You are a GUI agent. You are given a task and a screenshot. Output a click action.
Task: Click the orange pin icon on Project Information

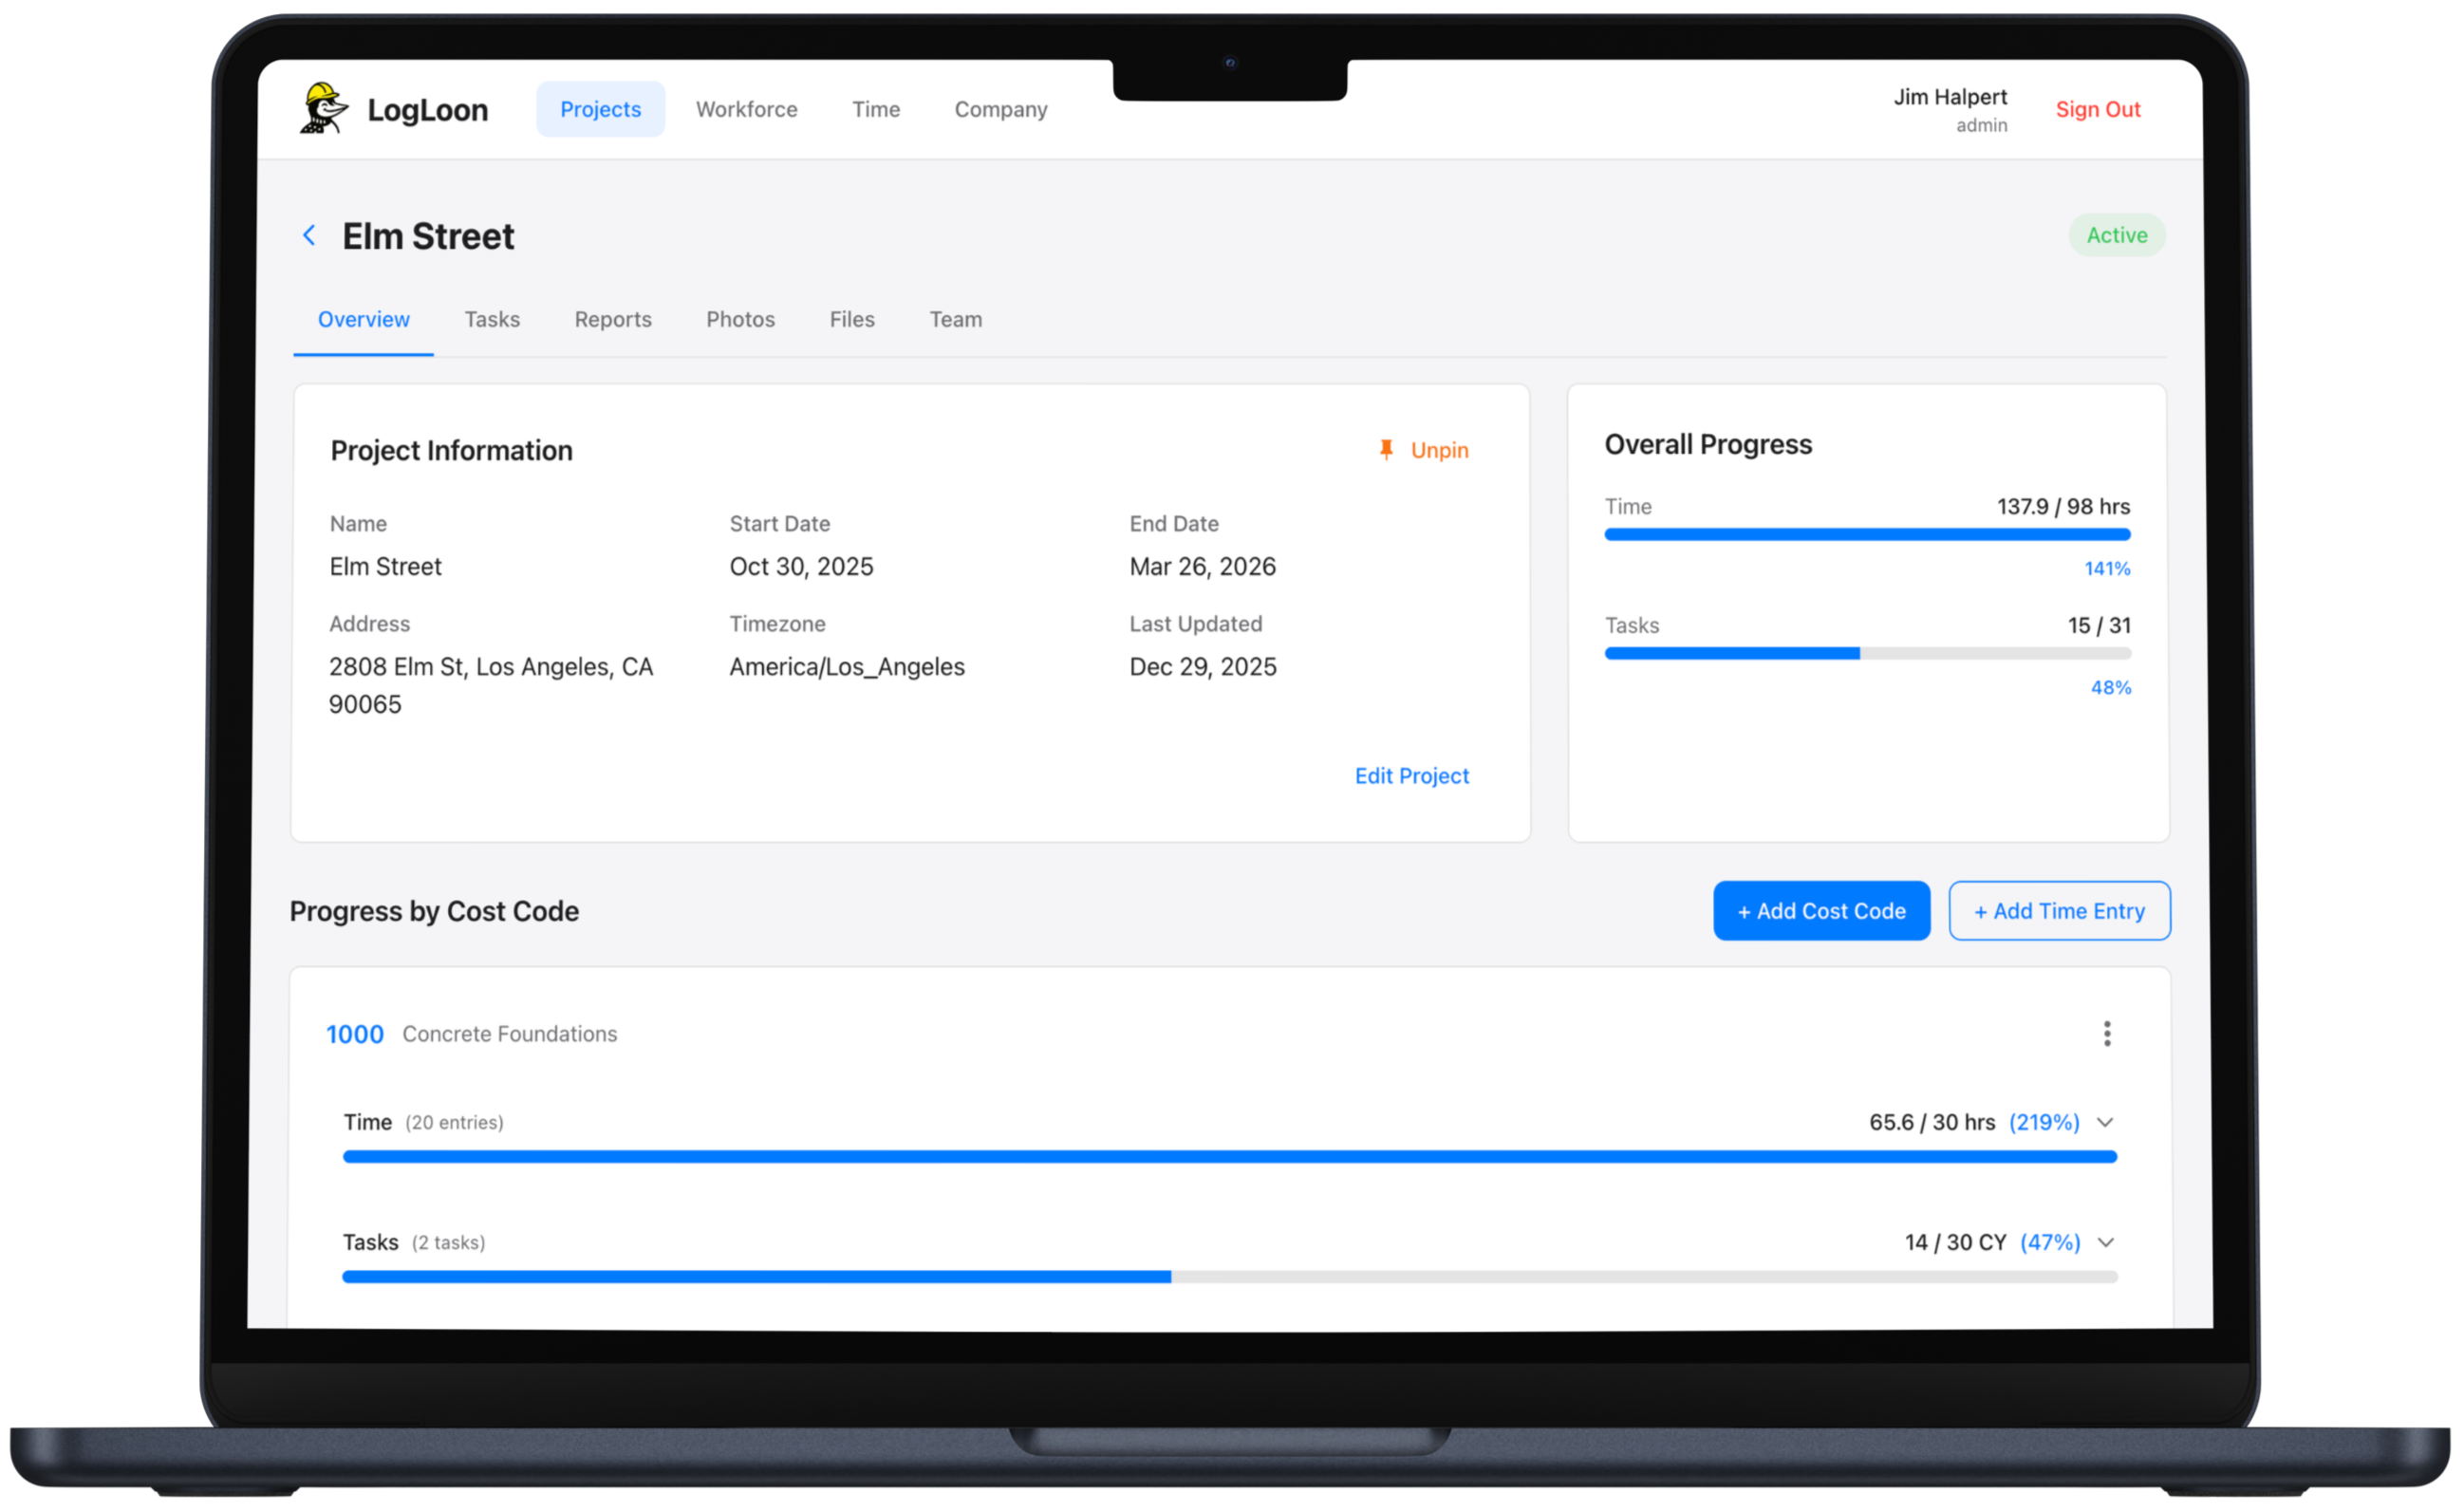[x=1386, y=449]
